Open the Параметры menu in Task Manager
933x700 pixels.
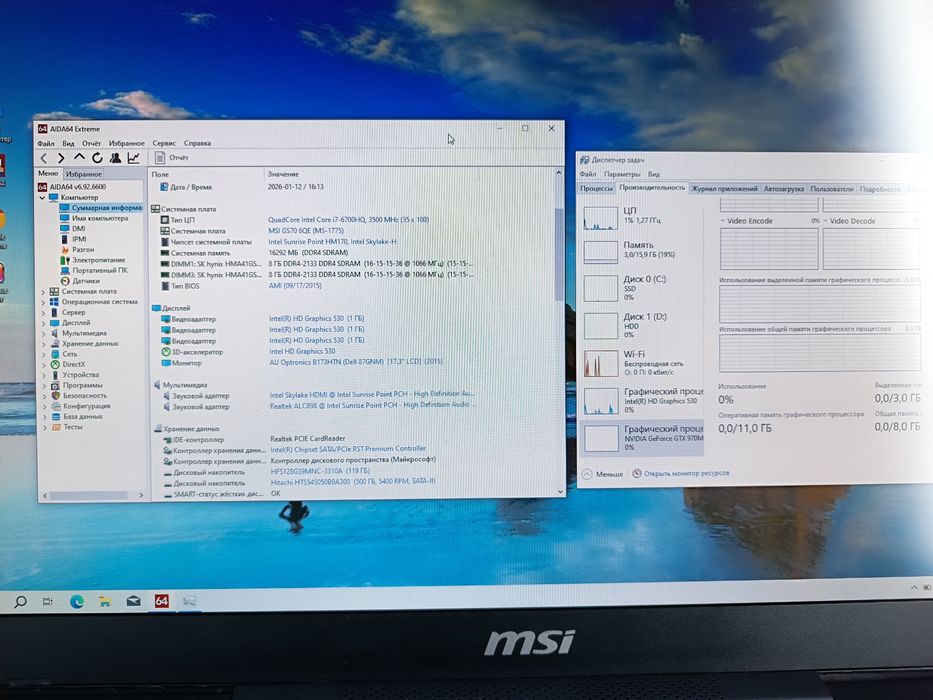[x=622, y=174]
